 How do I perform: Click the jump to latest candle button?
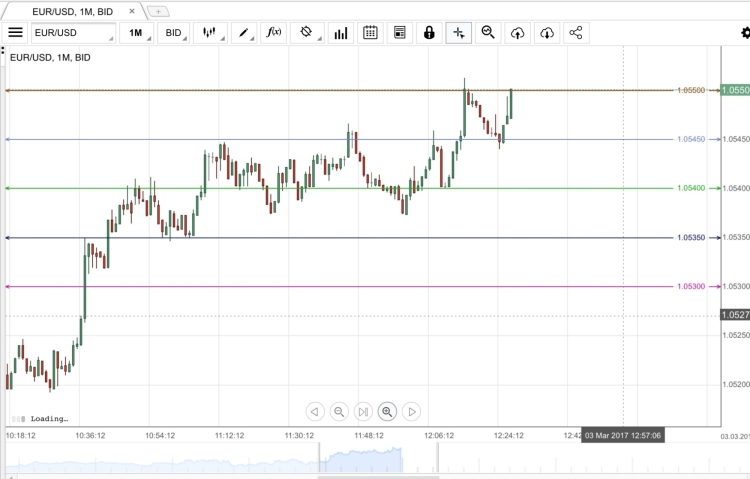(363, 412)
